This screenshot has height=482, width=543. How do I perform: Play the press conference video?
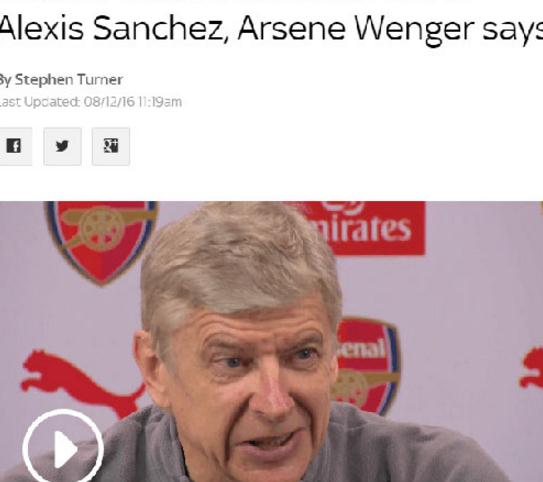tap(63, 449)
